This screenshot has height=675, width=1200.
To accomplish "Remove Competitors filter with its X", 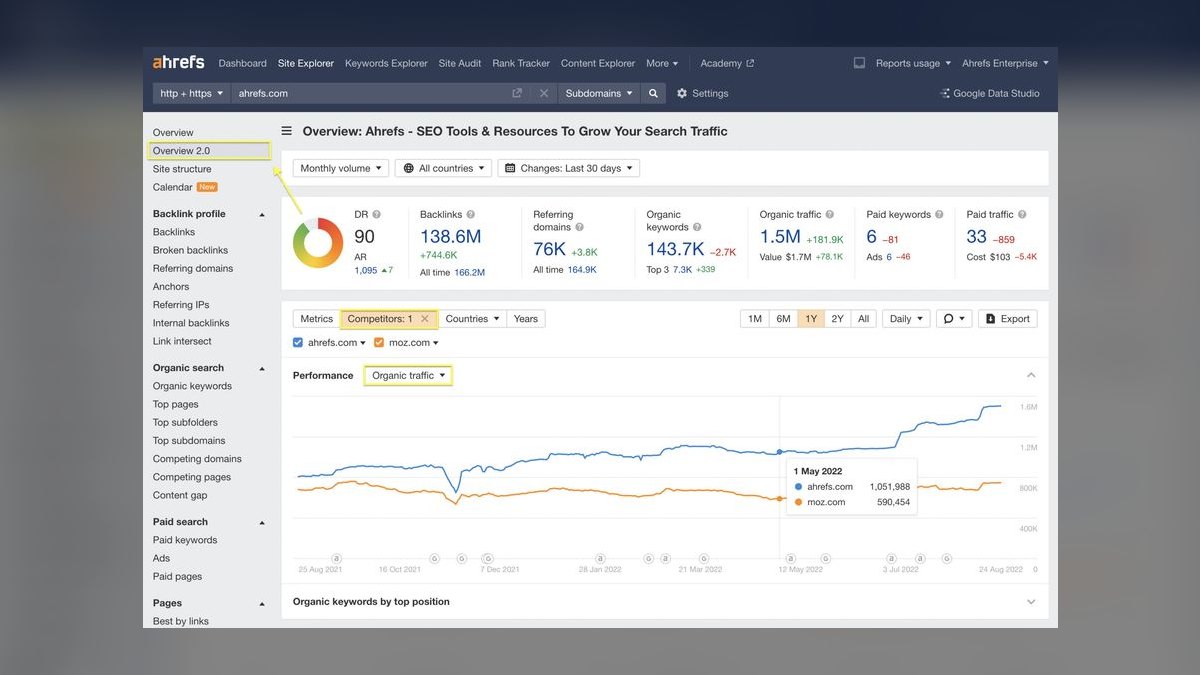I will [x=425, y=319].
